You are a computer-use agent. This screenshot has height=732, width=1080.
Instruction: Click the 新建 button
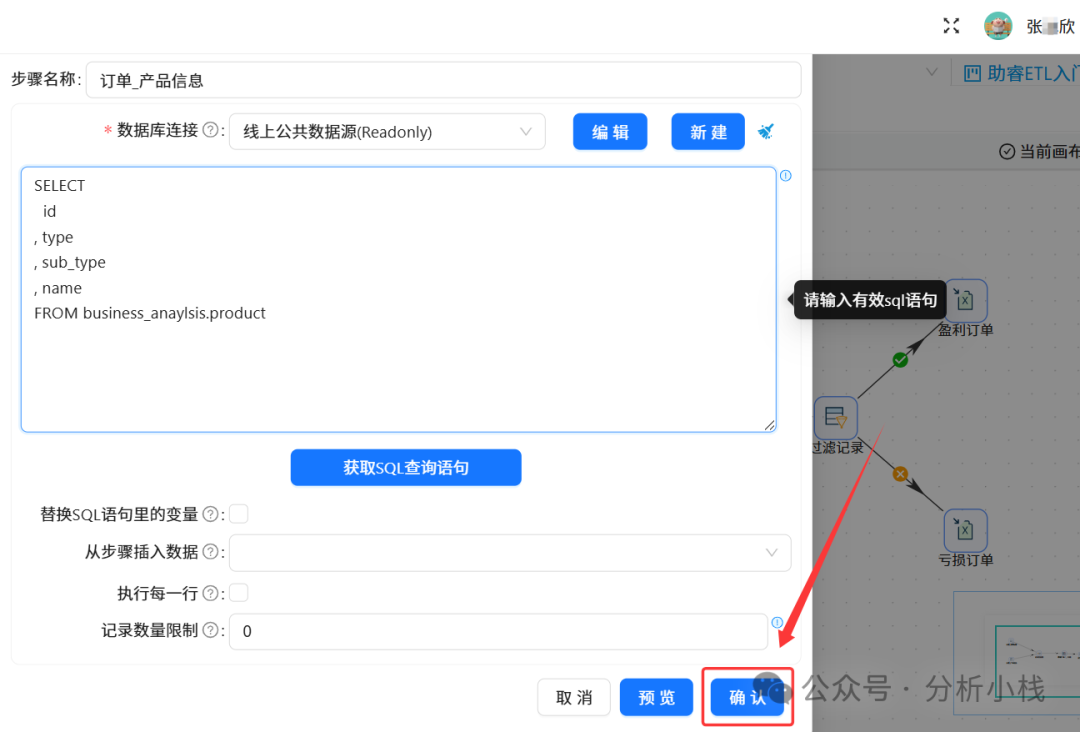click(708, 132)
